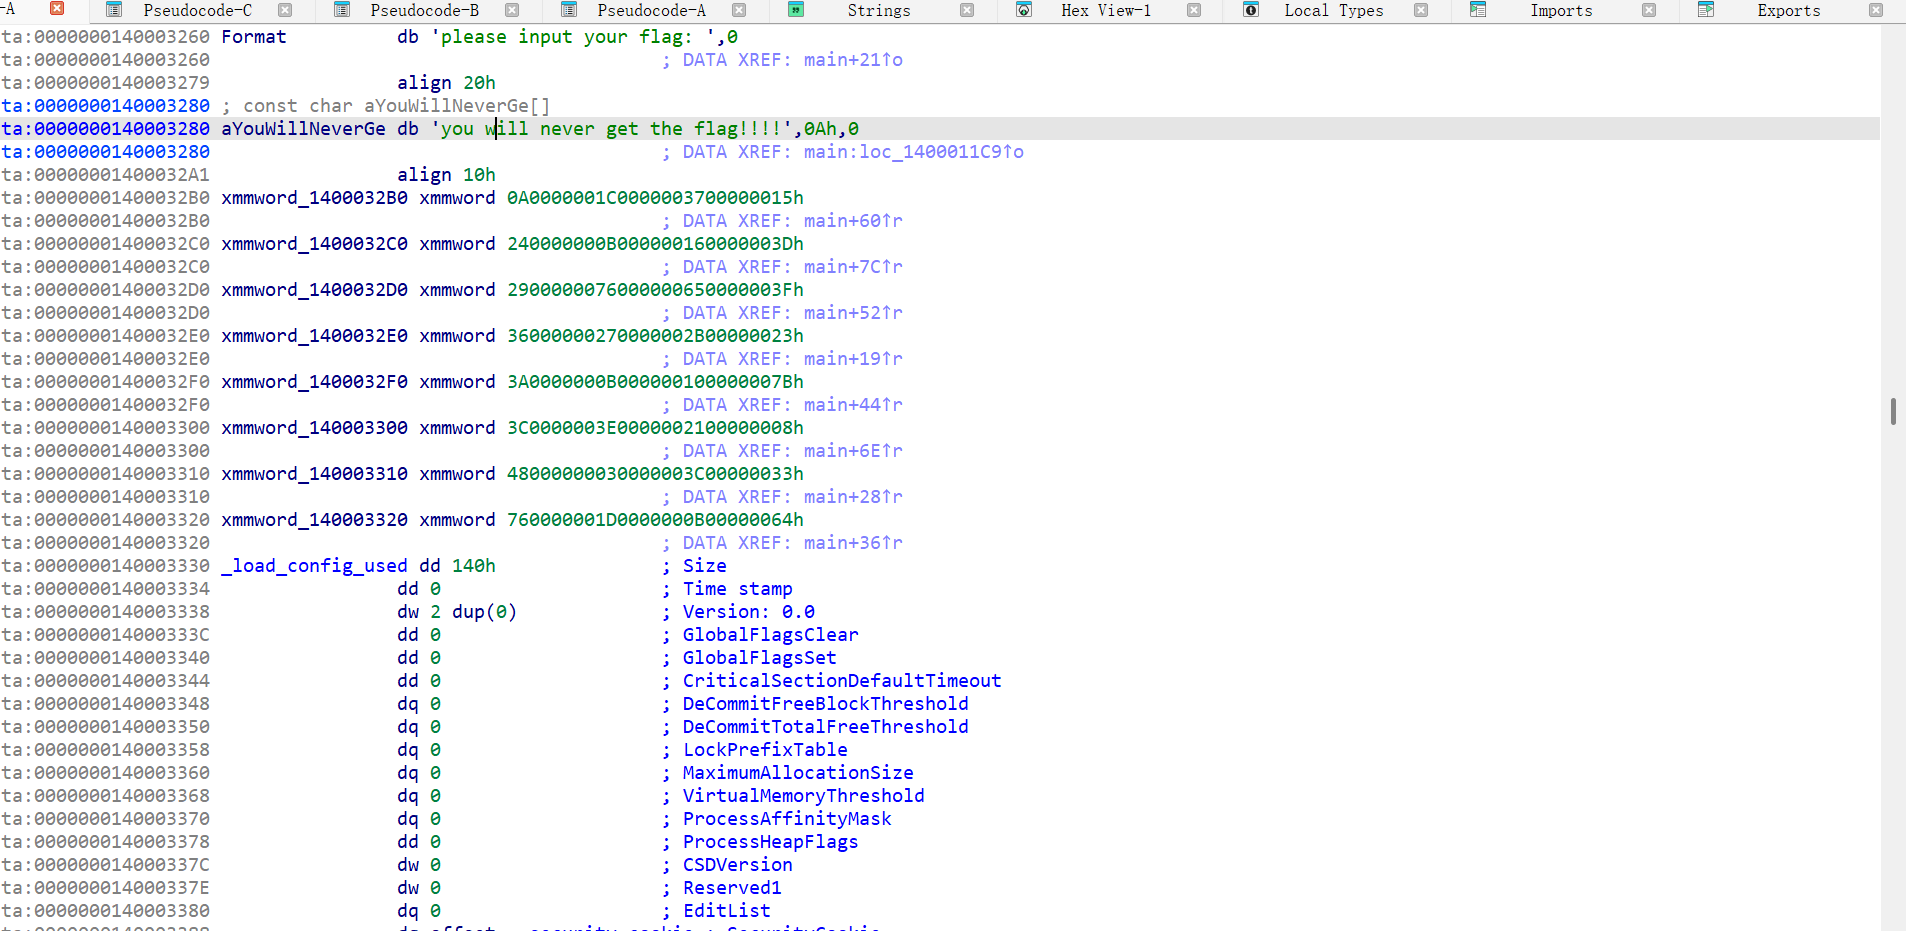The width and height of the screenshot is (1906, 931).
Task: Click the Exports tab icon
Action: (1705, 10)
